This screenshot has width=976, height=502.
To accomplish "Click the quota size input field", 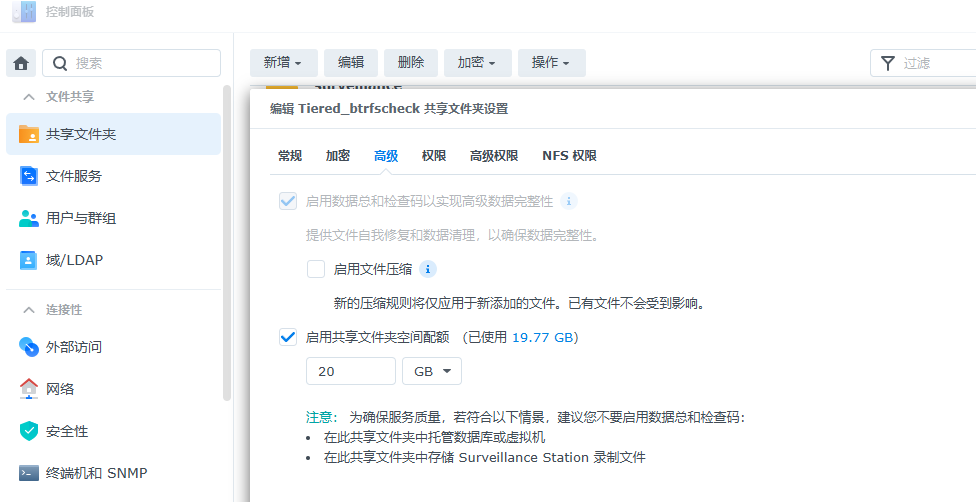I will coord(350,371).
